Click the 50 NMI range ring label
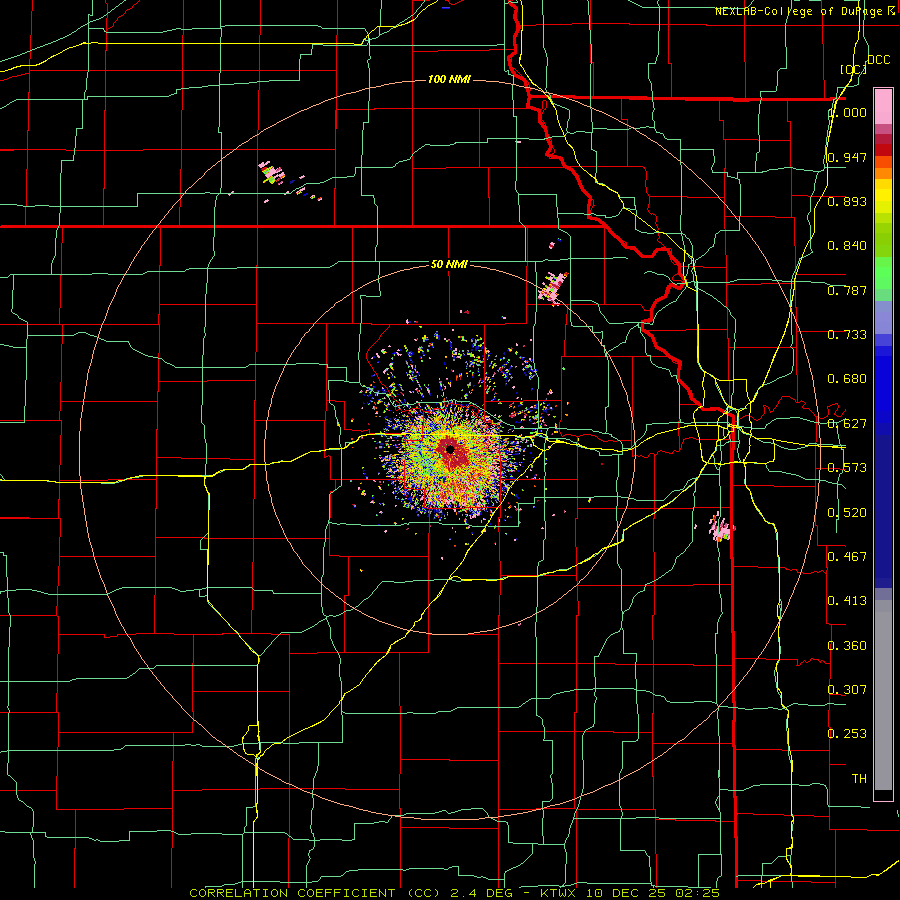900x900 pixels. tap(449, 264)
